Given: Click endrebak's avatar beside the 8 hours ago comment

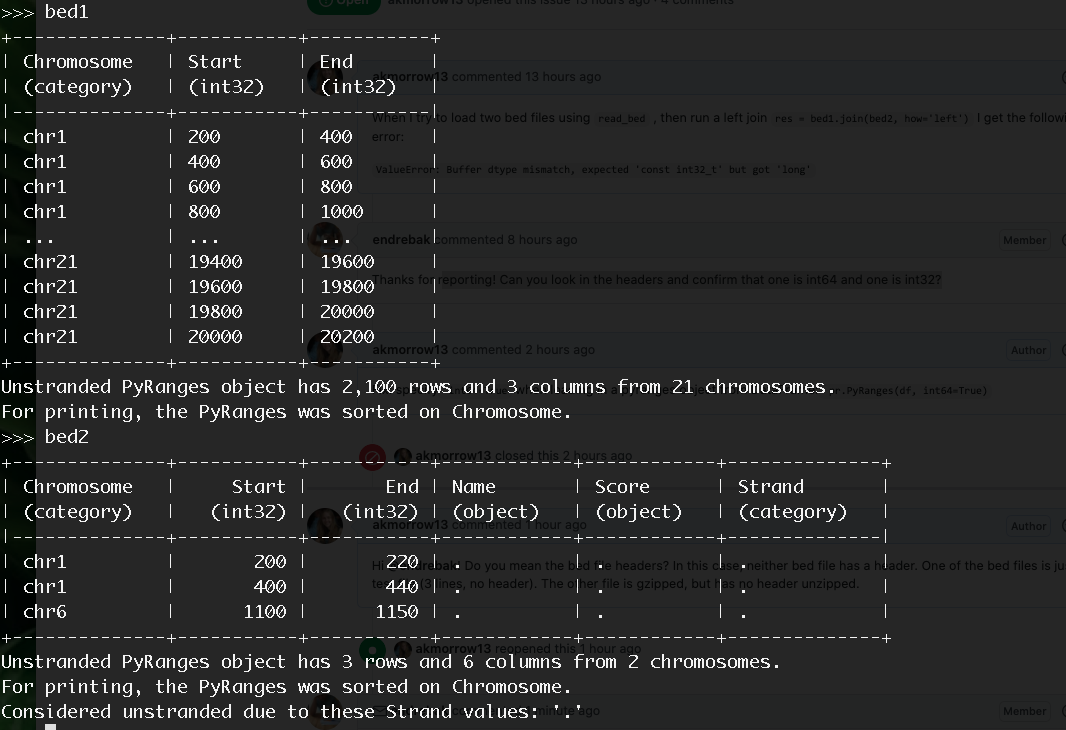Looking at the screenshot, I should point(324,240).
